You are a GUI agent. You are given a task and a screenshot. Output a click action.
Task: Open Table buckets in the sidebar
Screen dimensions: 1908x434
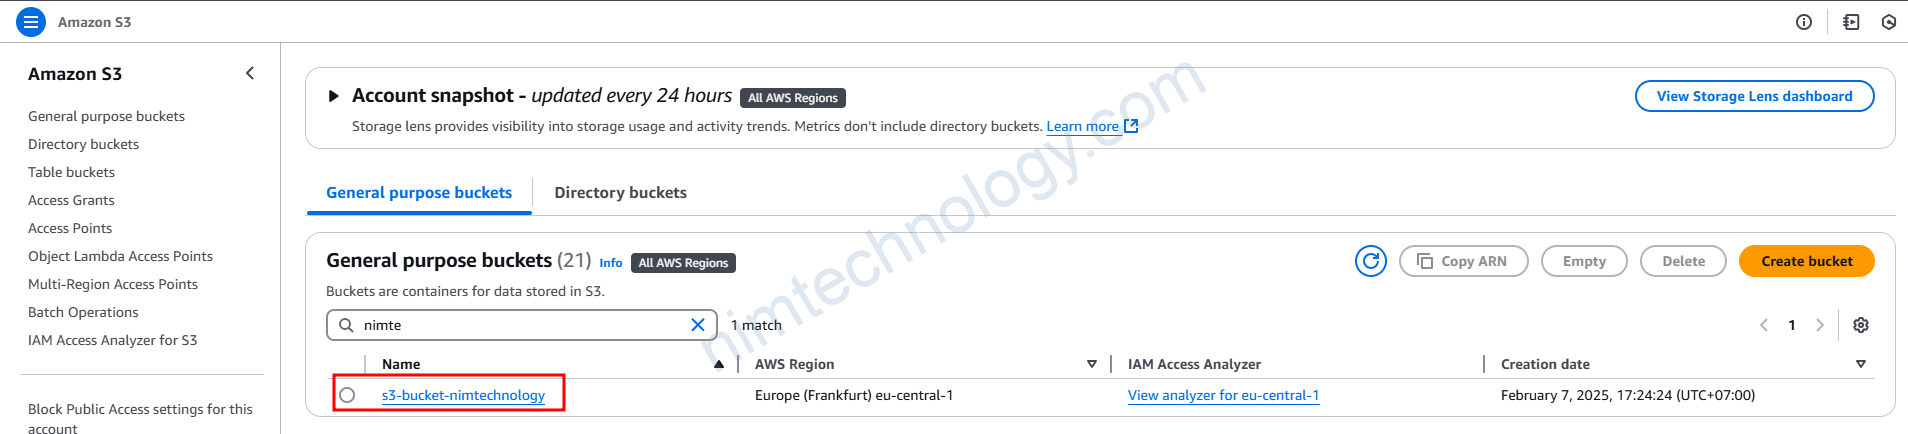click(x=71, y=172)
